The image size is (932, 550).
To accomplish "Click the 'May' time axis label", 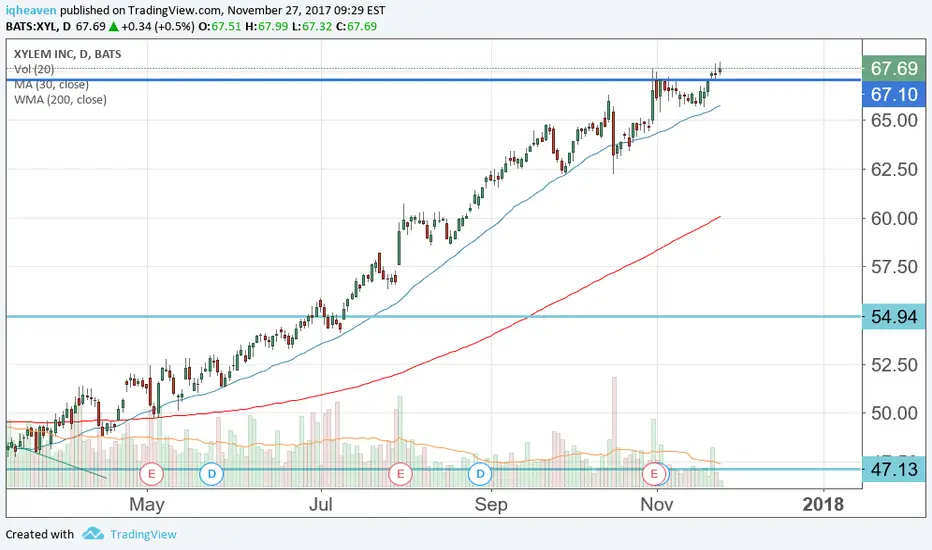I will pos(147,505).
